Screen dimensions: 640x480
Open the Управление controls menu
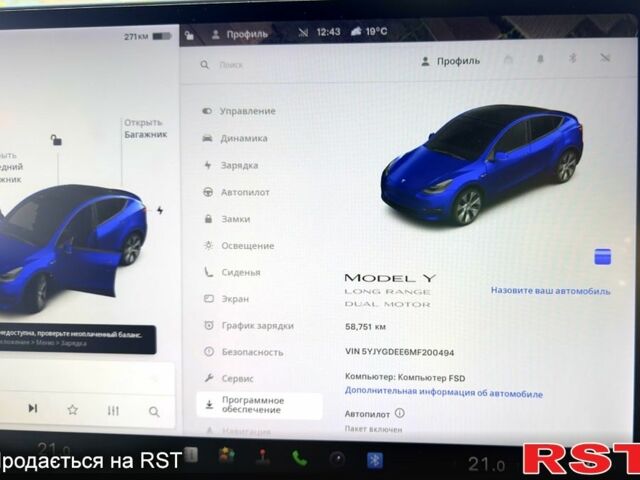coord(239,111)
